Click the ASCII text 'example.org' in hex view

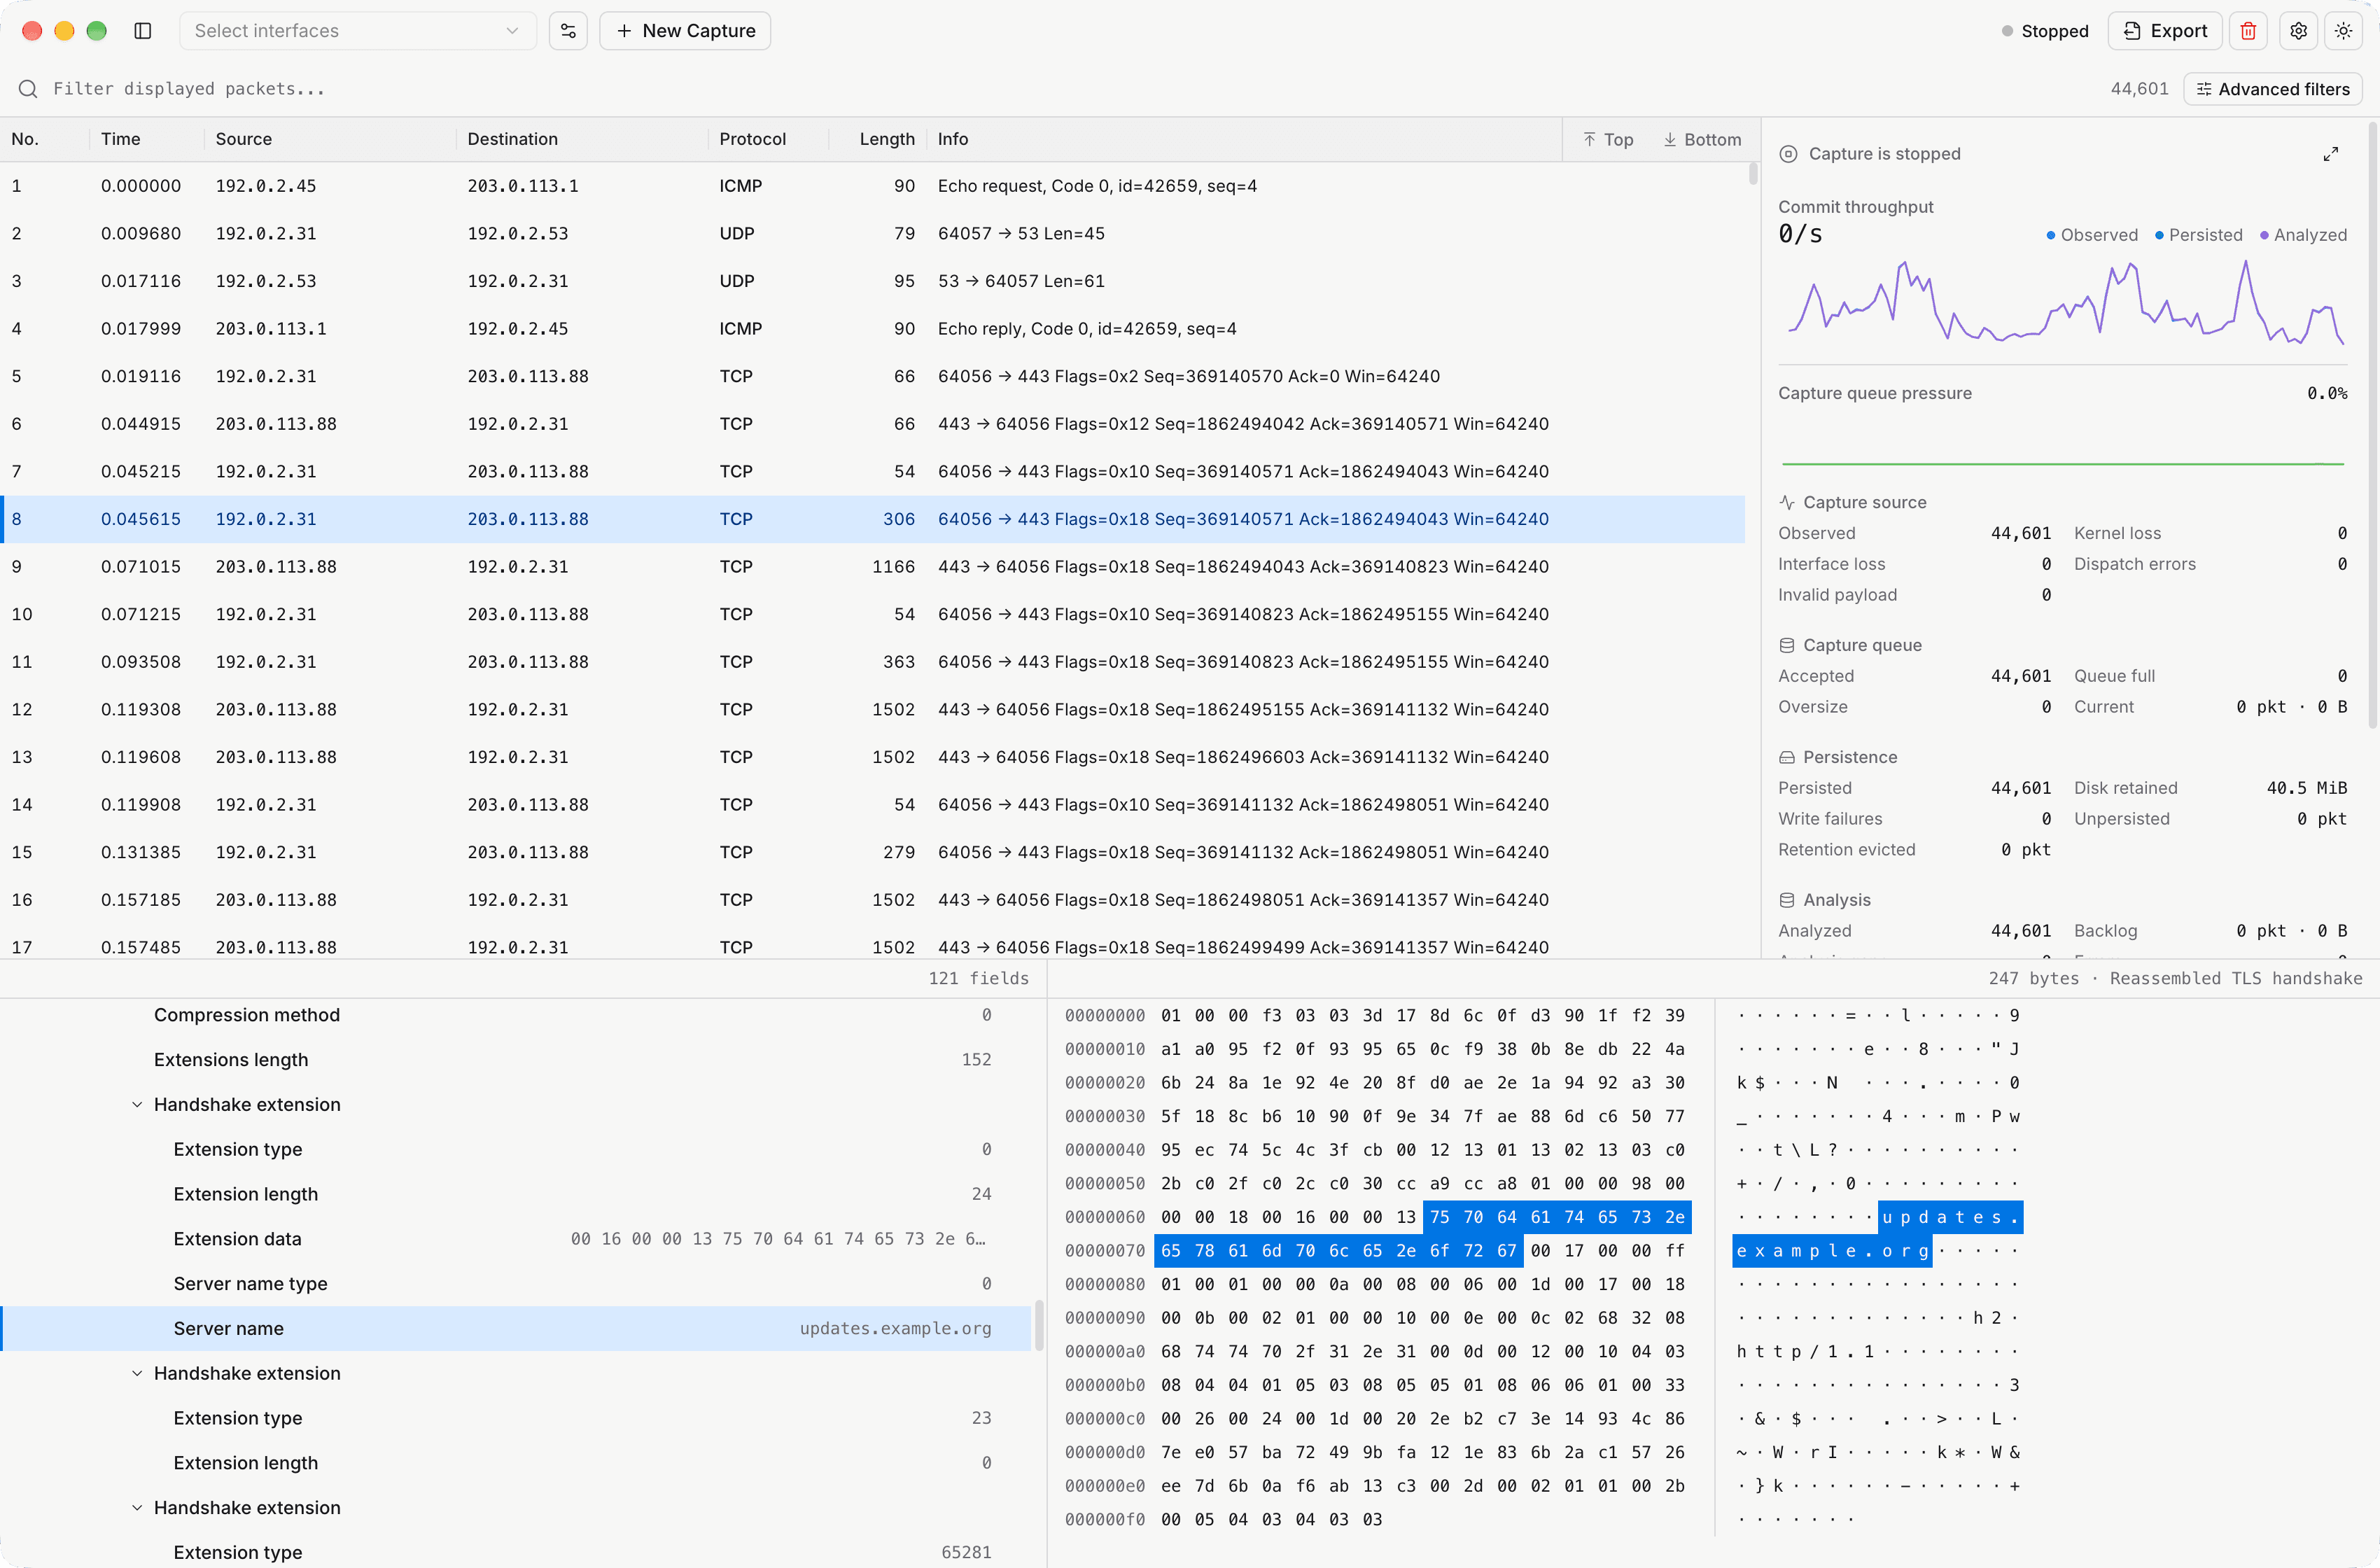[x=1832, y=1251]
